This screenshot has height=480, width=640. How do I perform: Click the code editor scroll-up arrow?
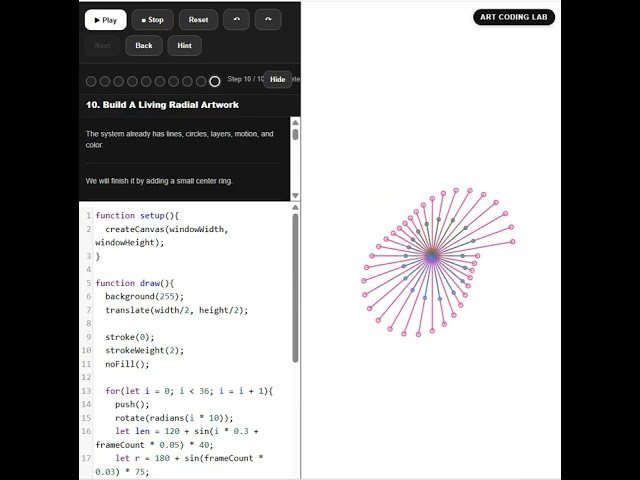tap(296, 207)
